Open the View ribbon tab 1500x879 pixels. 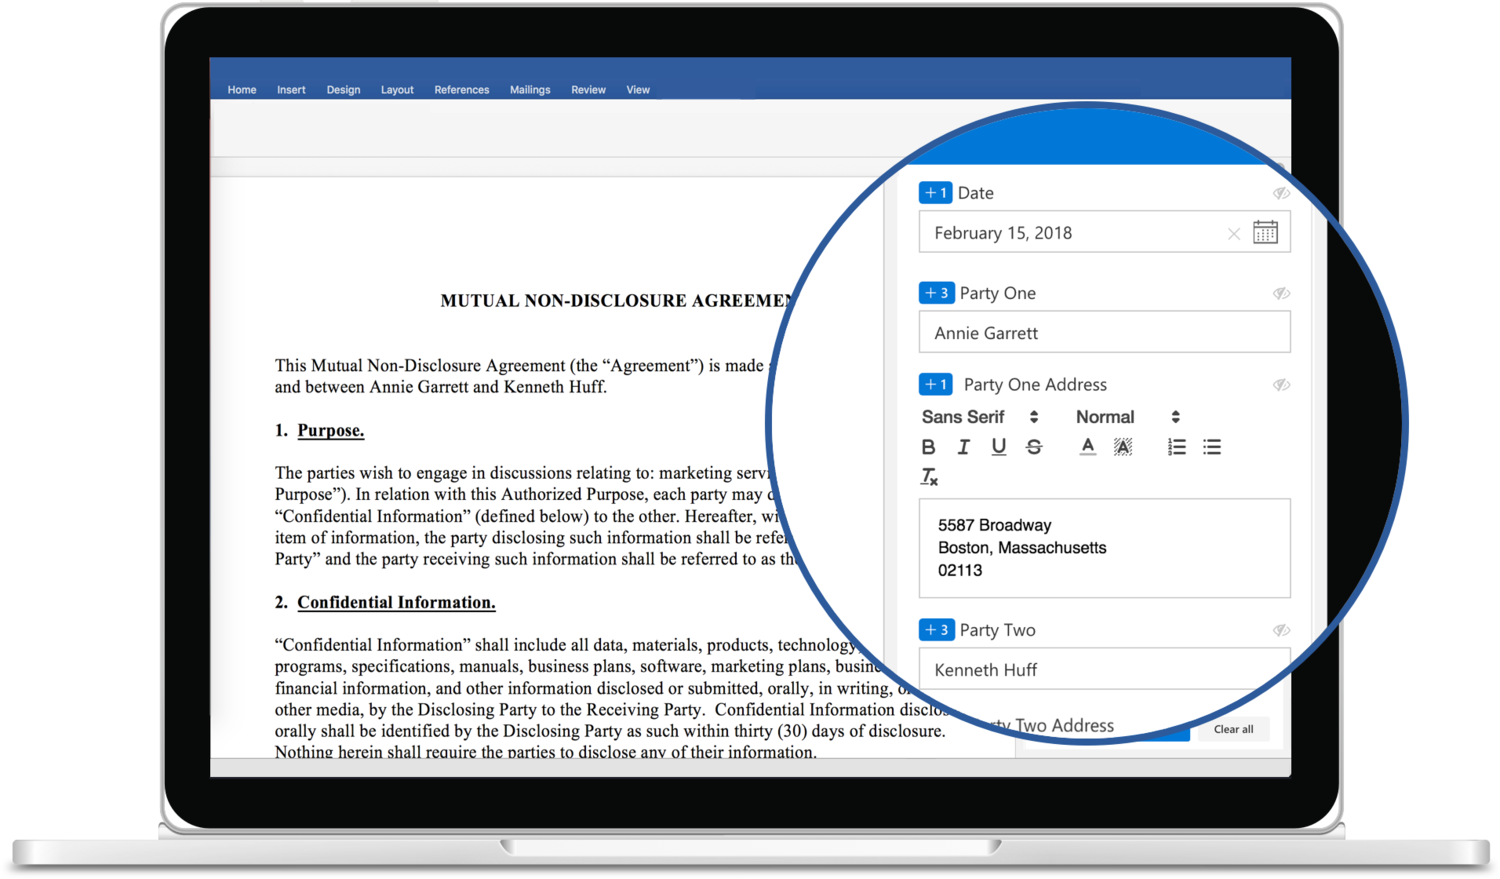point(638,90)
